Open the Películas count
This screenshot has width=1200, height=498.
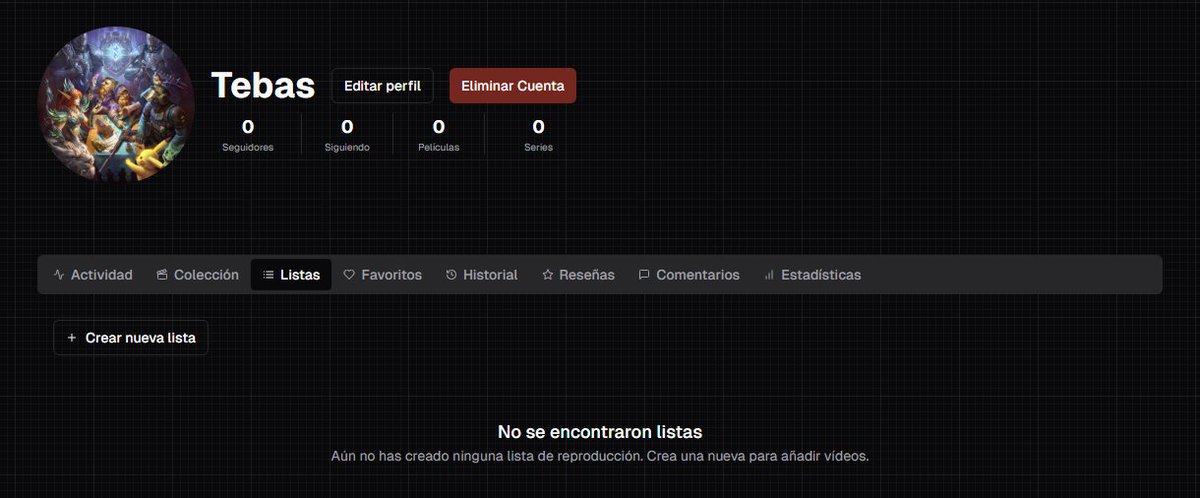439,135
